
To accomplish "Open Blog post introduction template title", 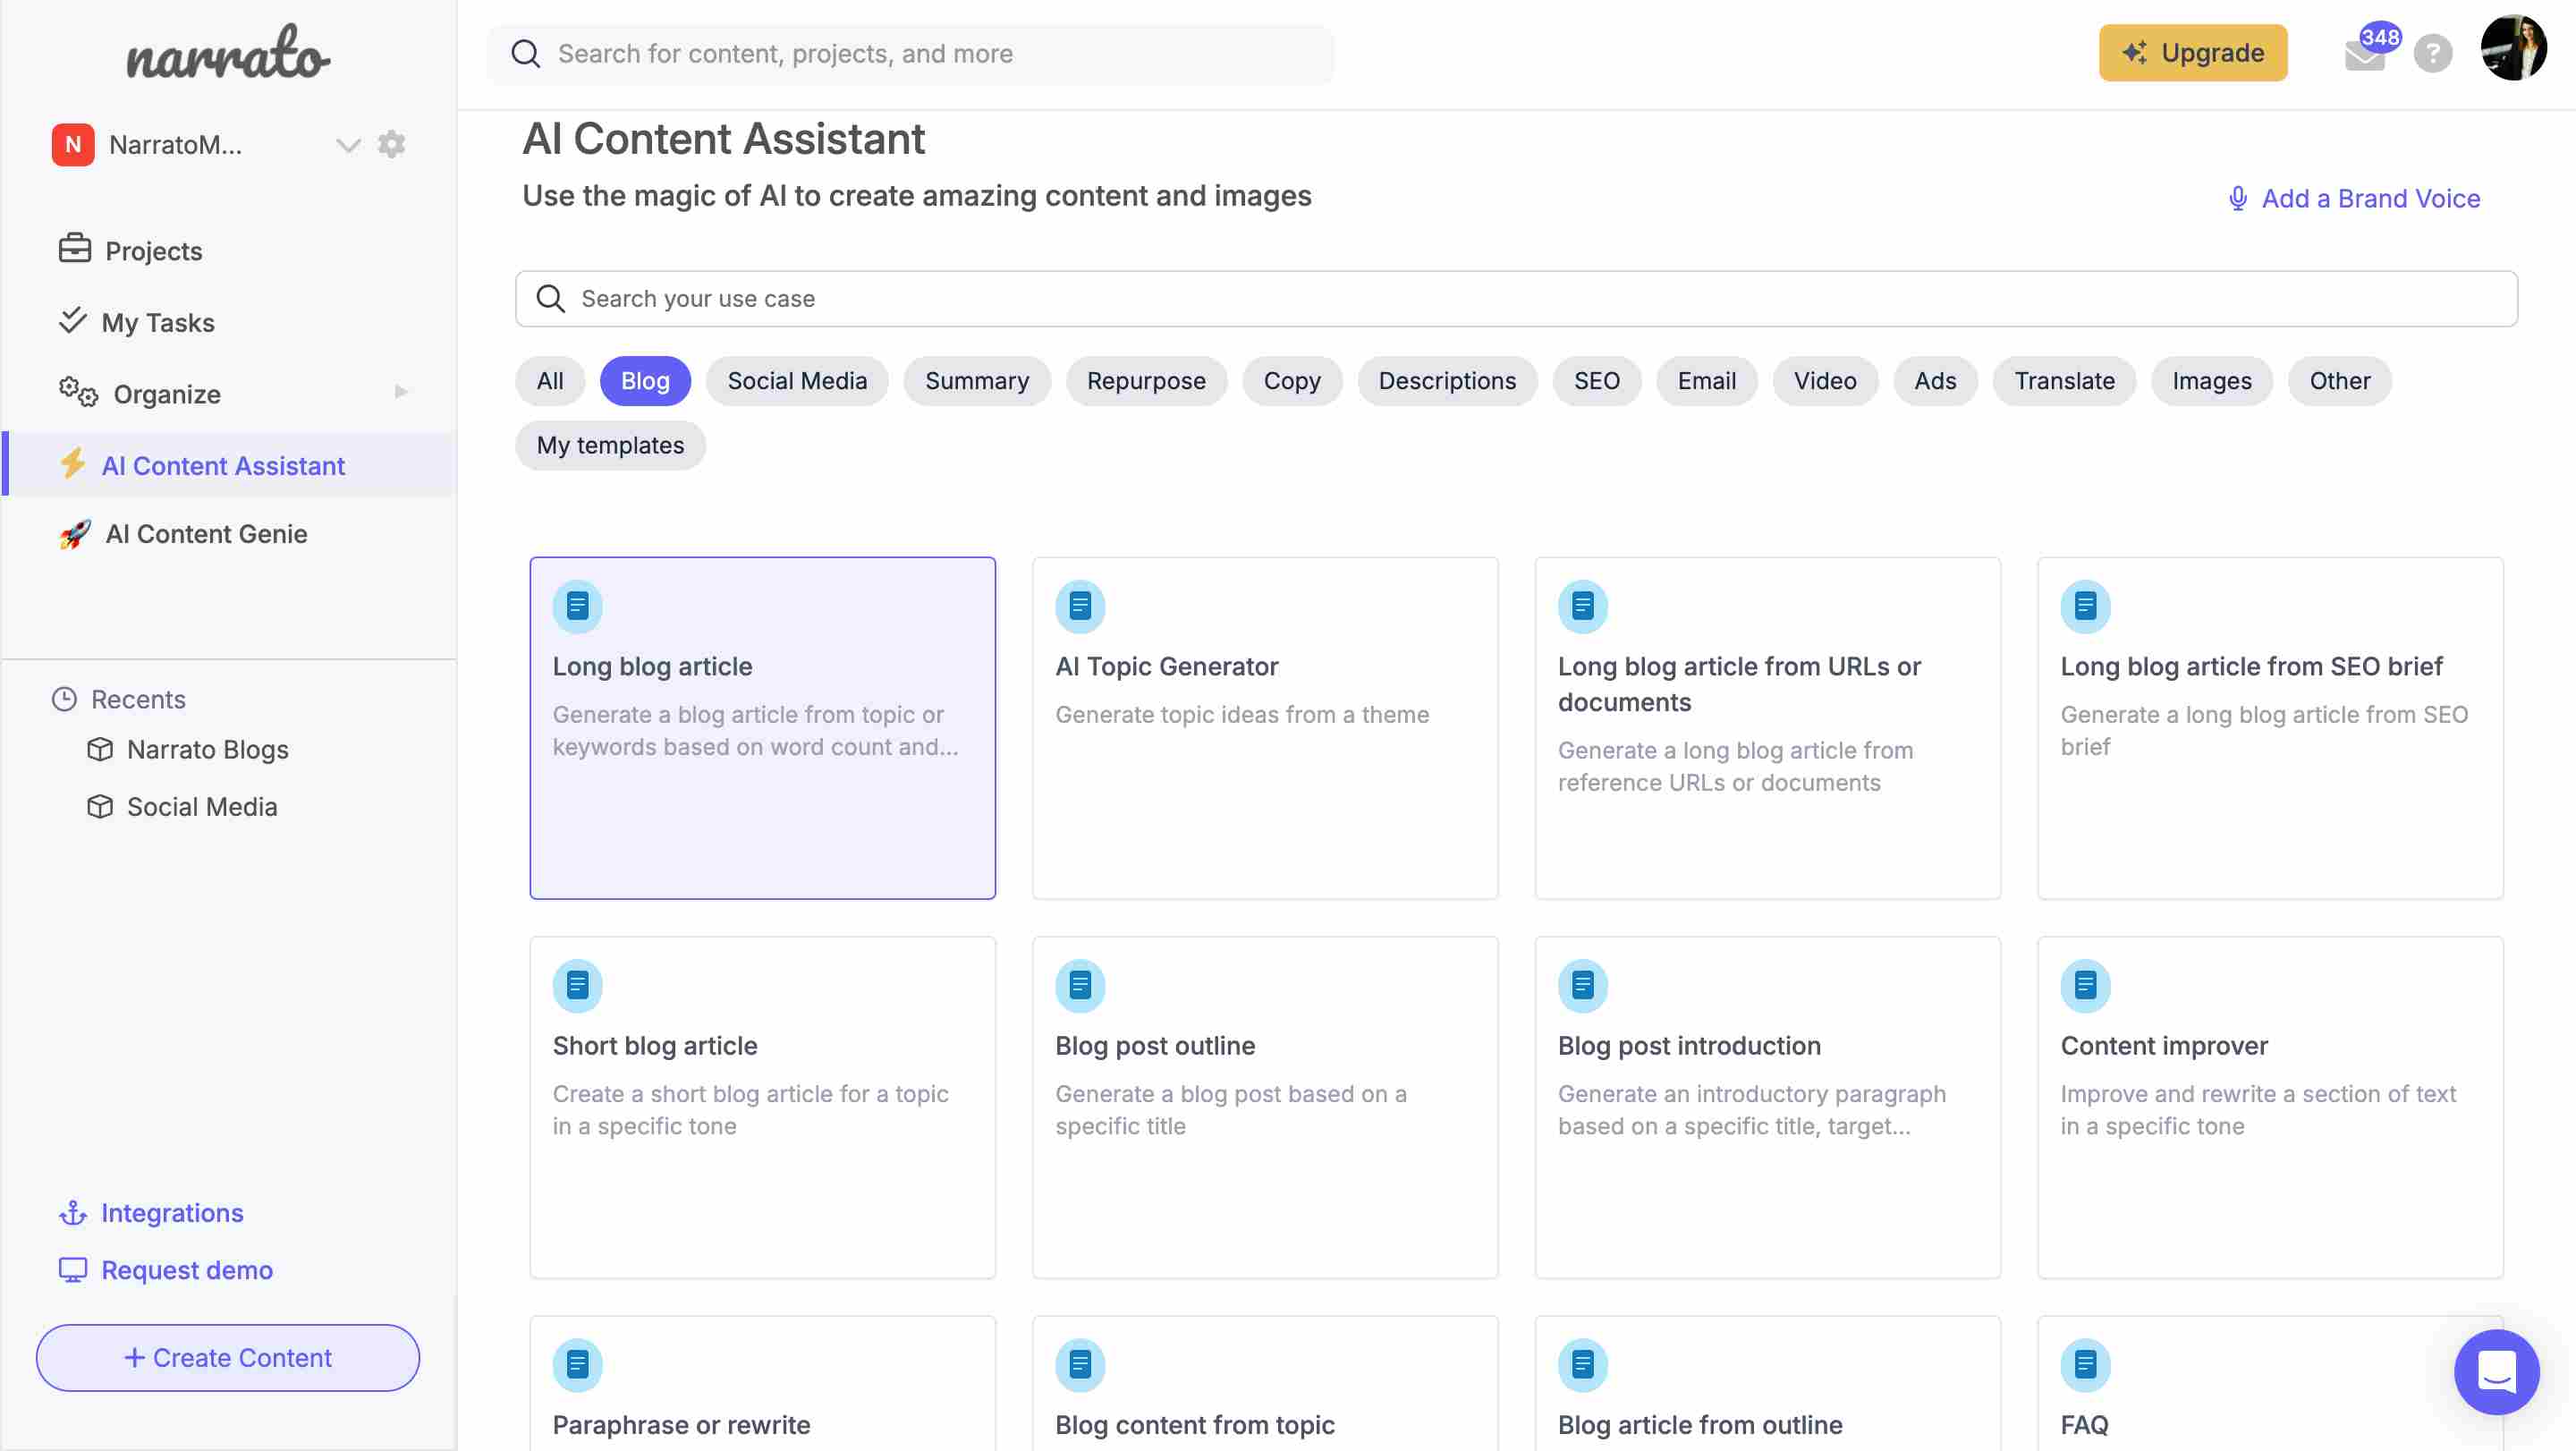I will tap(1689, 1046).
